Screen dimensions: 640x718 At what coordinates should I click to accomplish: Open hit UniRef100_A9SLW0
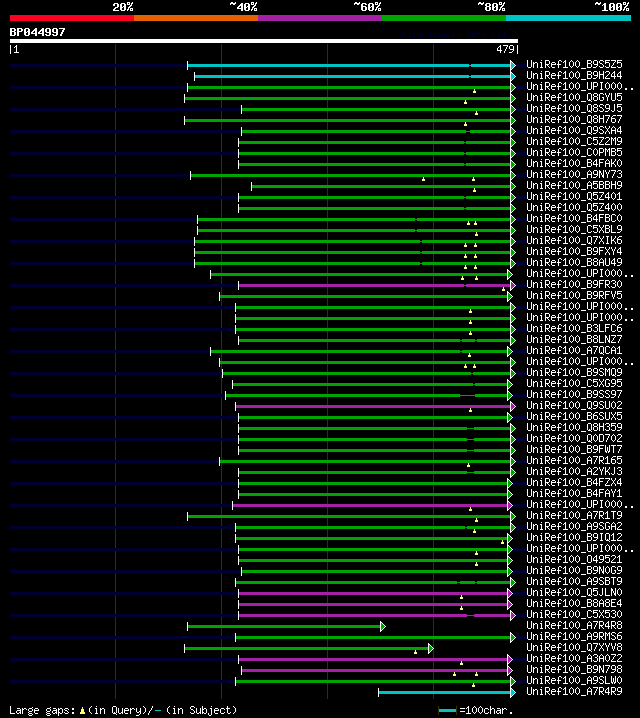tap(574, 680)
